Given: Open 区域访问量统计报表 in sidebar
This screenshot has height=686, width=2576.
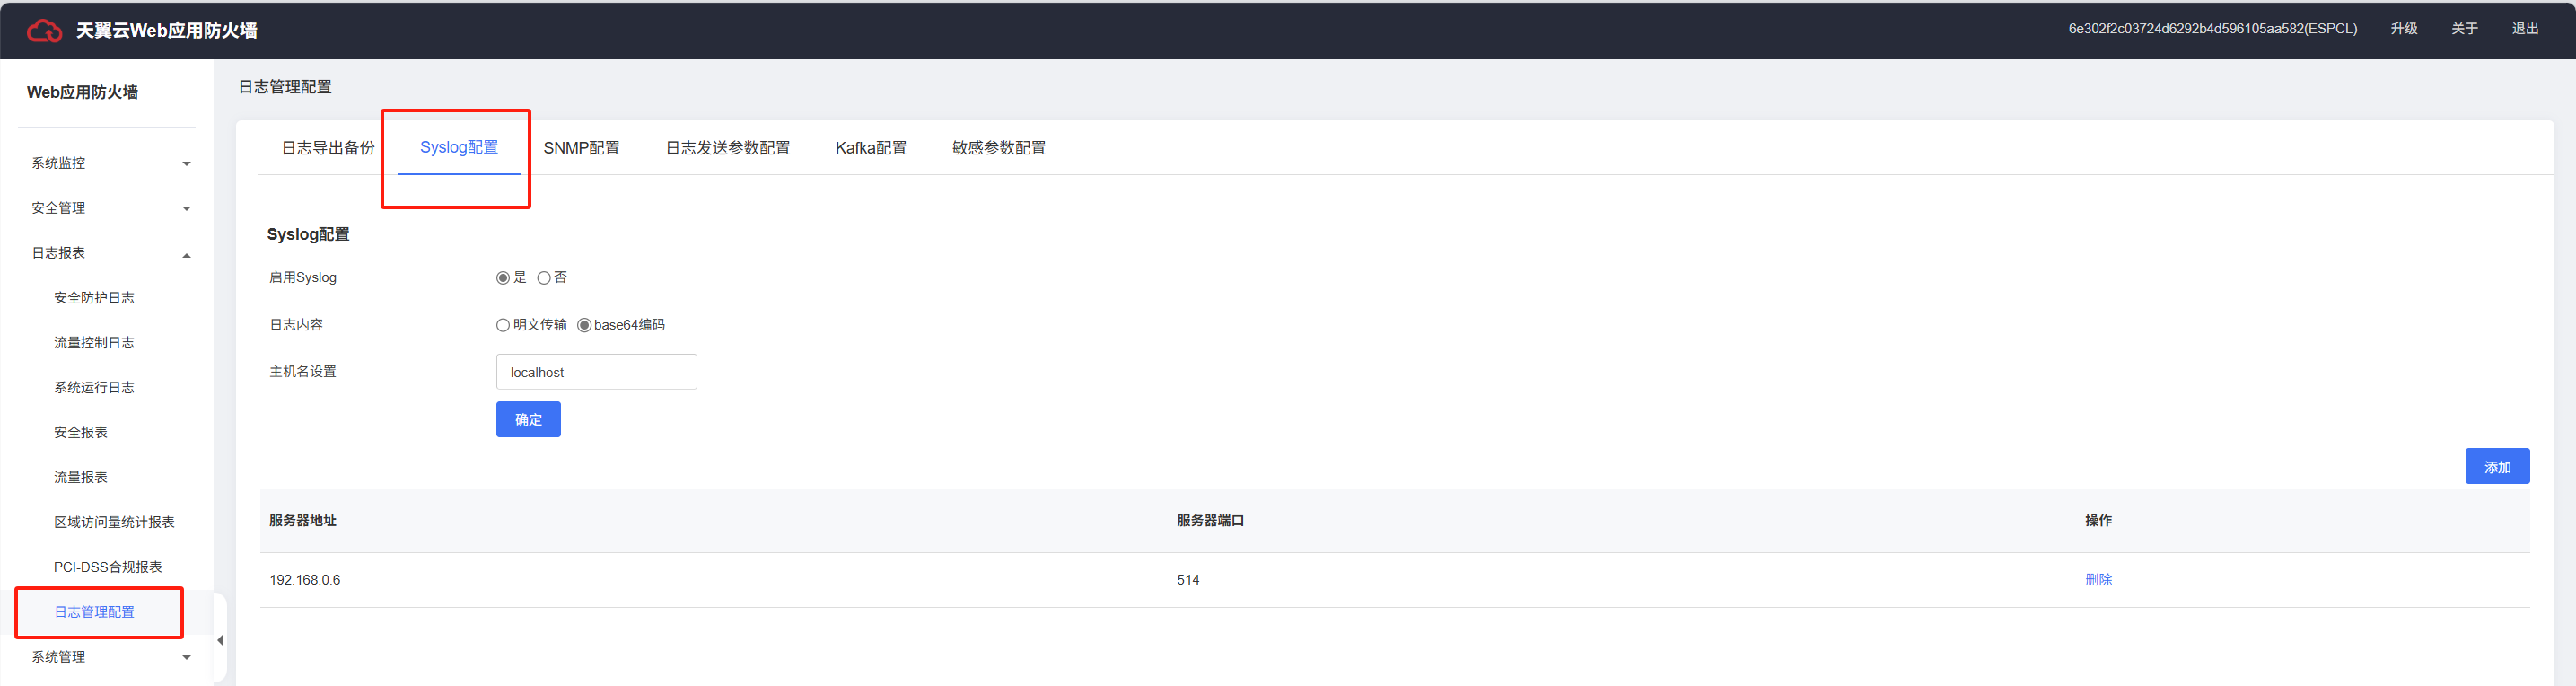Looking at the screenshot, I should tap(114, 523).
